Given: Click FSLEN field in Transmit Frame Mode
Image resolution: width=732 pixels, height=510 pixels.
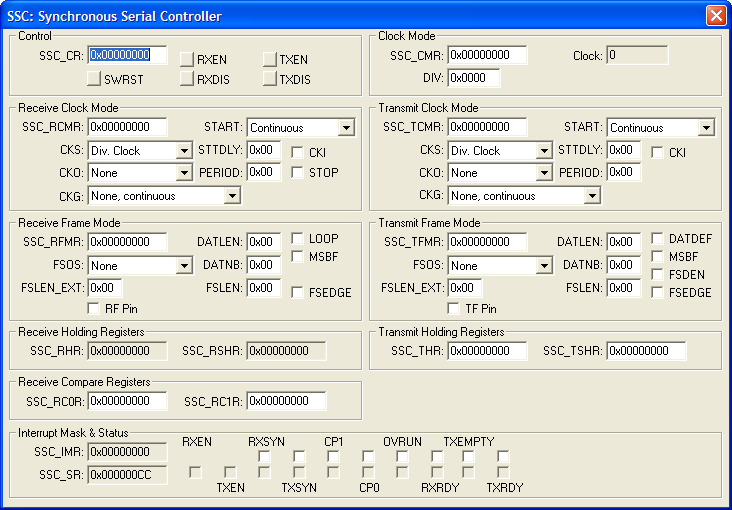Looking at the screenshot, I should coord(624,288).
